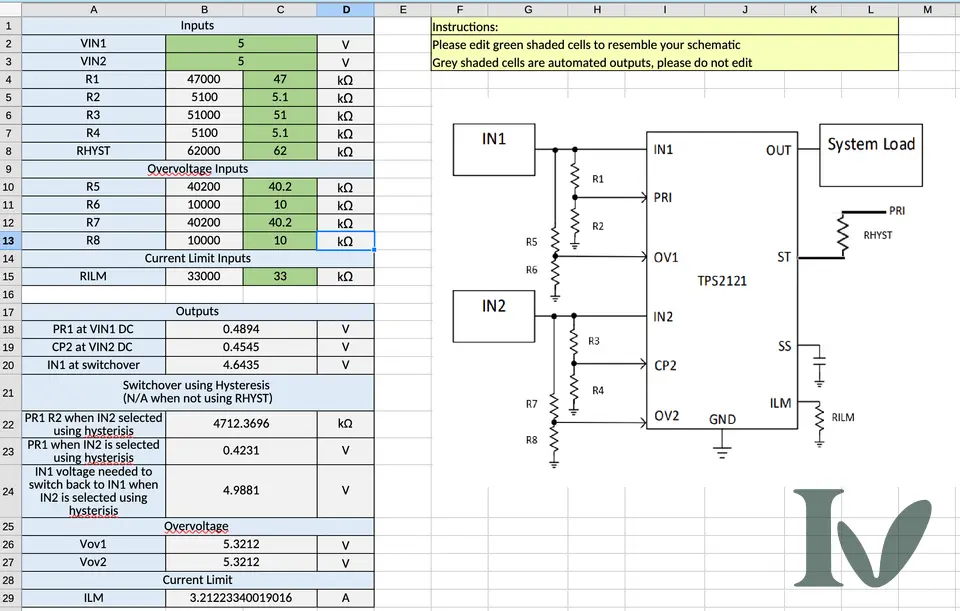Click the 'Switchover using Hysteresis' heading cell
This screenshot has height=611, width=960.
coord(198,392)
